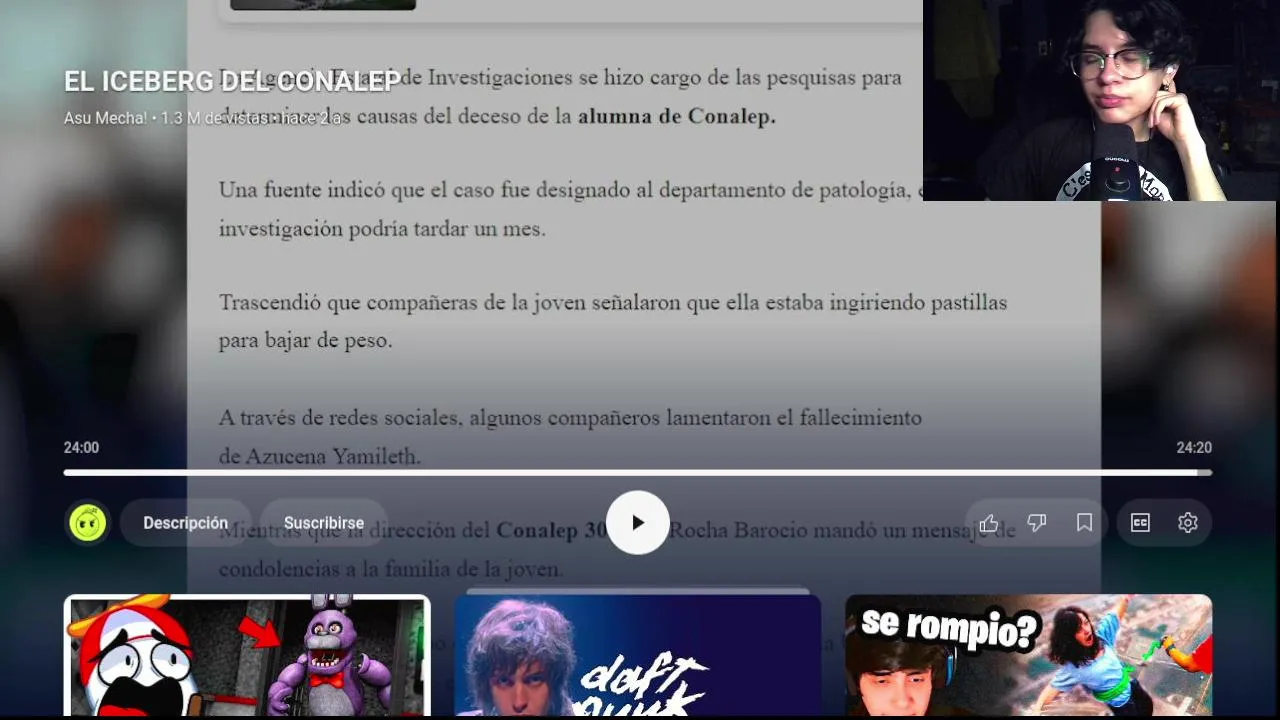Open the Bonnie animatronic video thumbnail
Image resolution: width=1280 pixels, height=720 pixels.
point(247,657)
